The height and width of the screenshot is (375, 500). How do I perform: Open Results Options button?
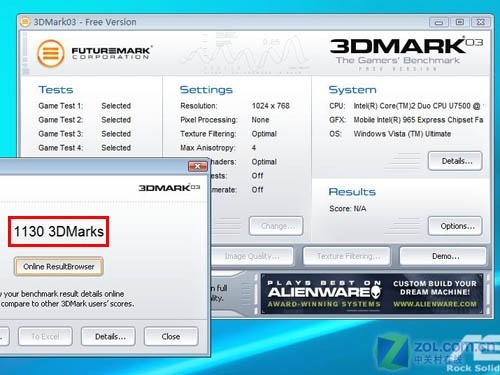455,226
